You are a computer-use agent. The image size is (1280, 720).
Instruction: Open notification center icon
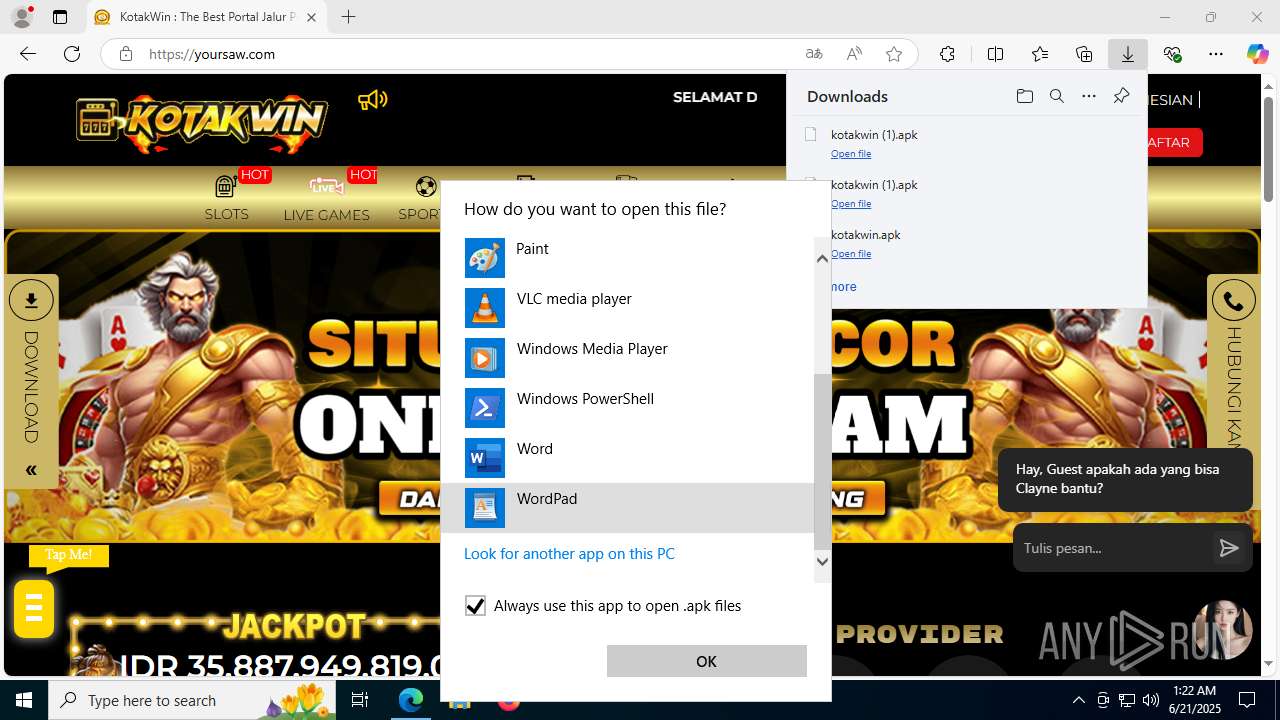pyautogui.click(x=1247, y=700)
